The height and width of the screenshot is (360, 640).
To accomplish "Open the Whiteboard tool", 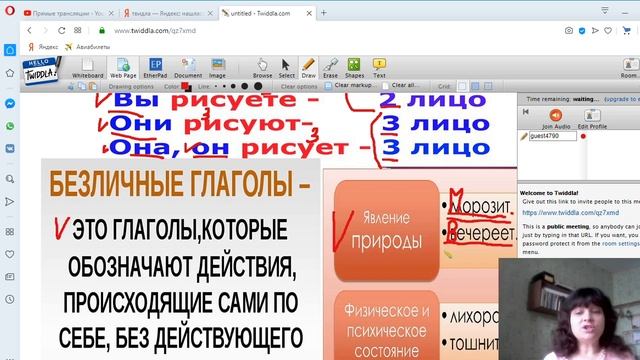I will [87, 68].
